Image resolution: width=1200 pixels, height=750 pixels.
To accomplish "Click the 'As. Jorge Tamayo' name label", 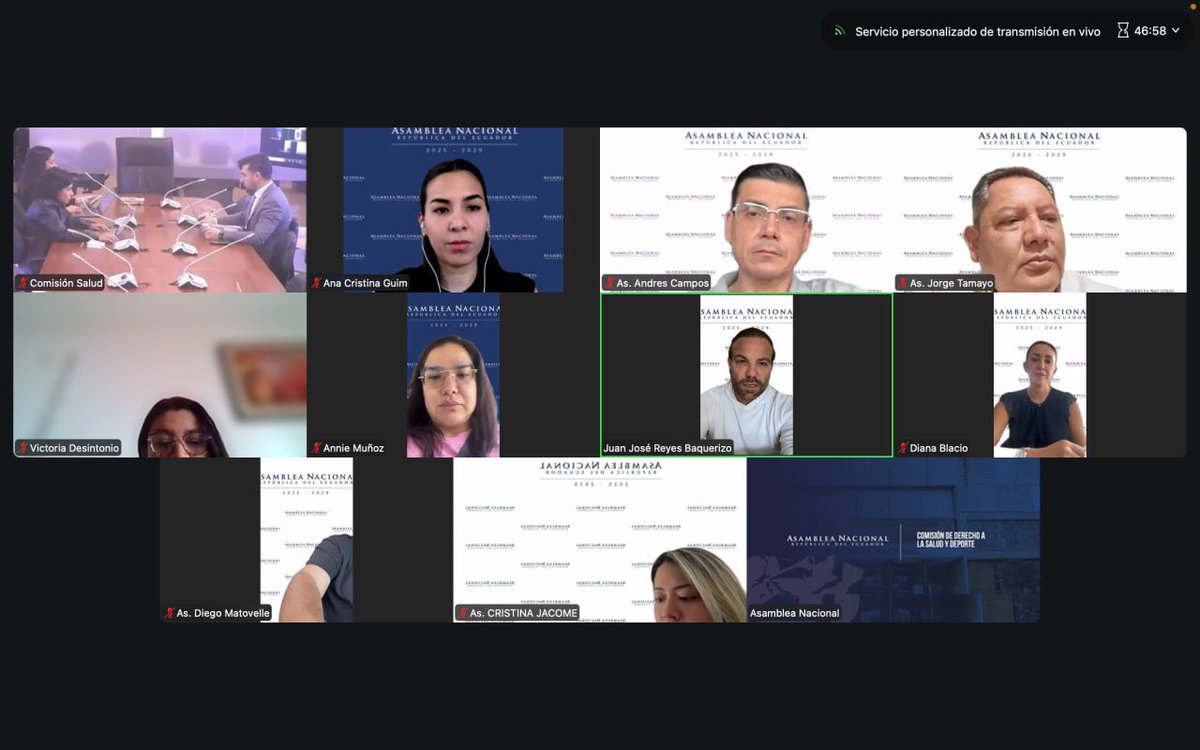I will pos(952,283).
